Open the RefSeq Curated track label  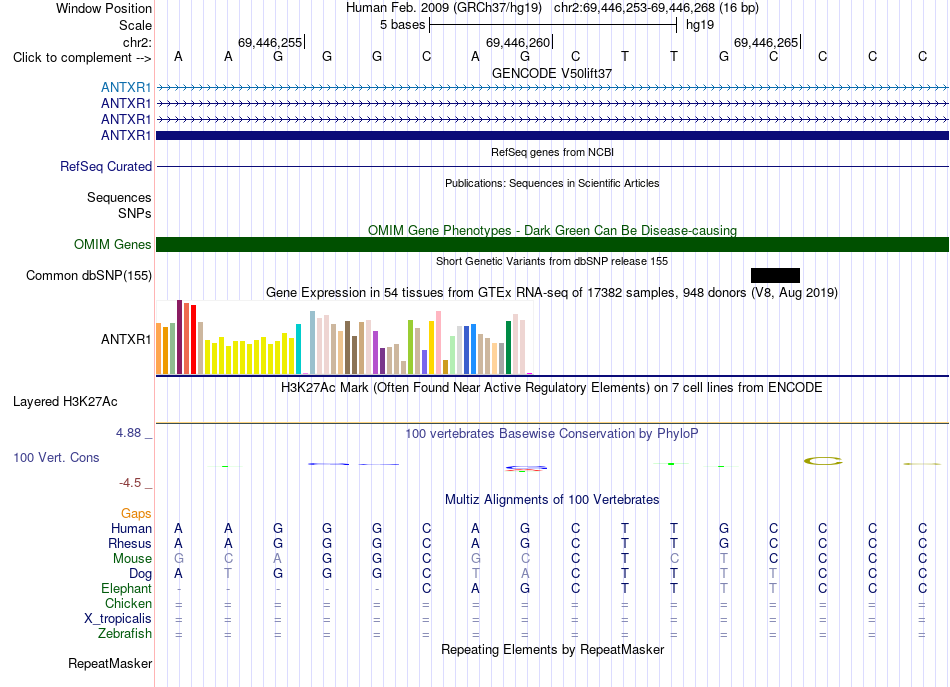tap(106, 167)
